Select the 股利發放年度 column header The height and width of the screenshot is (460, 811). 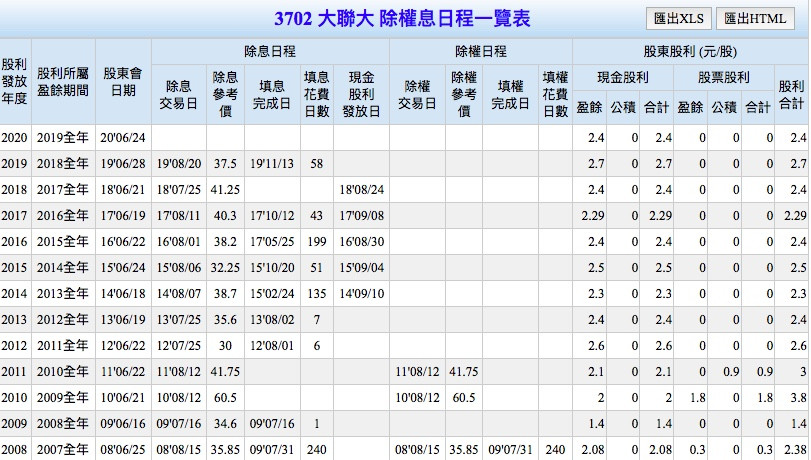point(15,81)
